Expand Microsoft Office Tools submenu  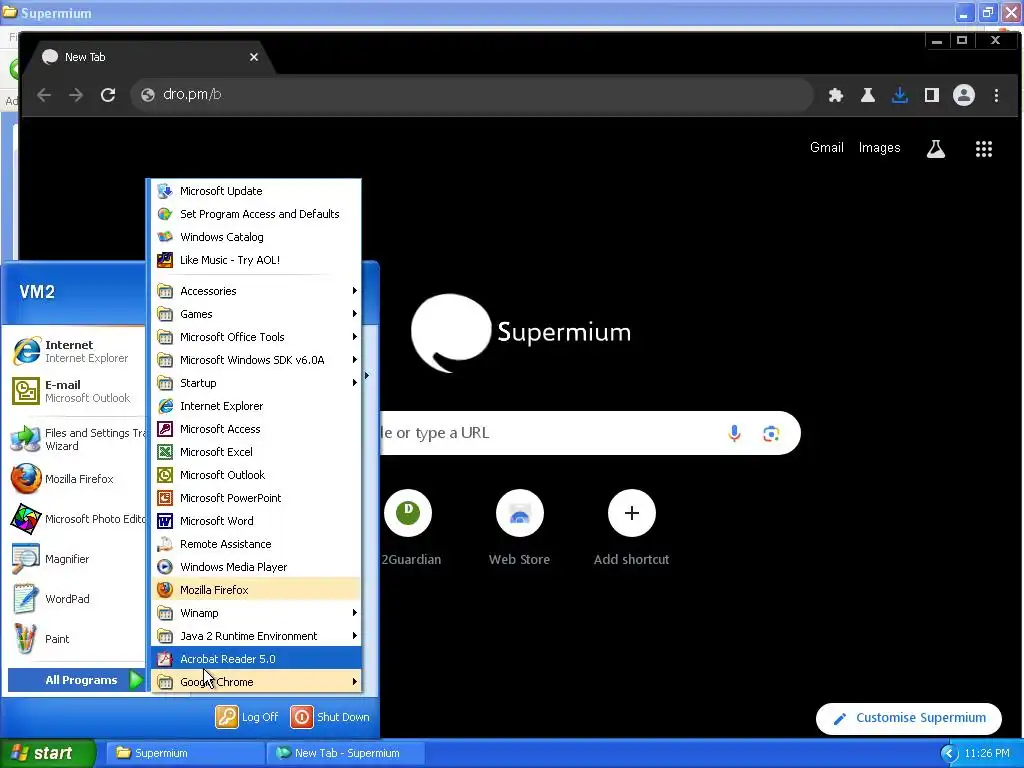click(x=256, y=337)
